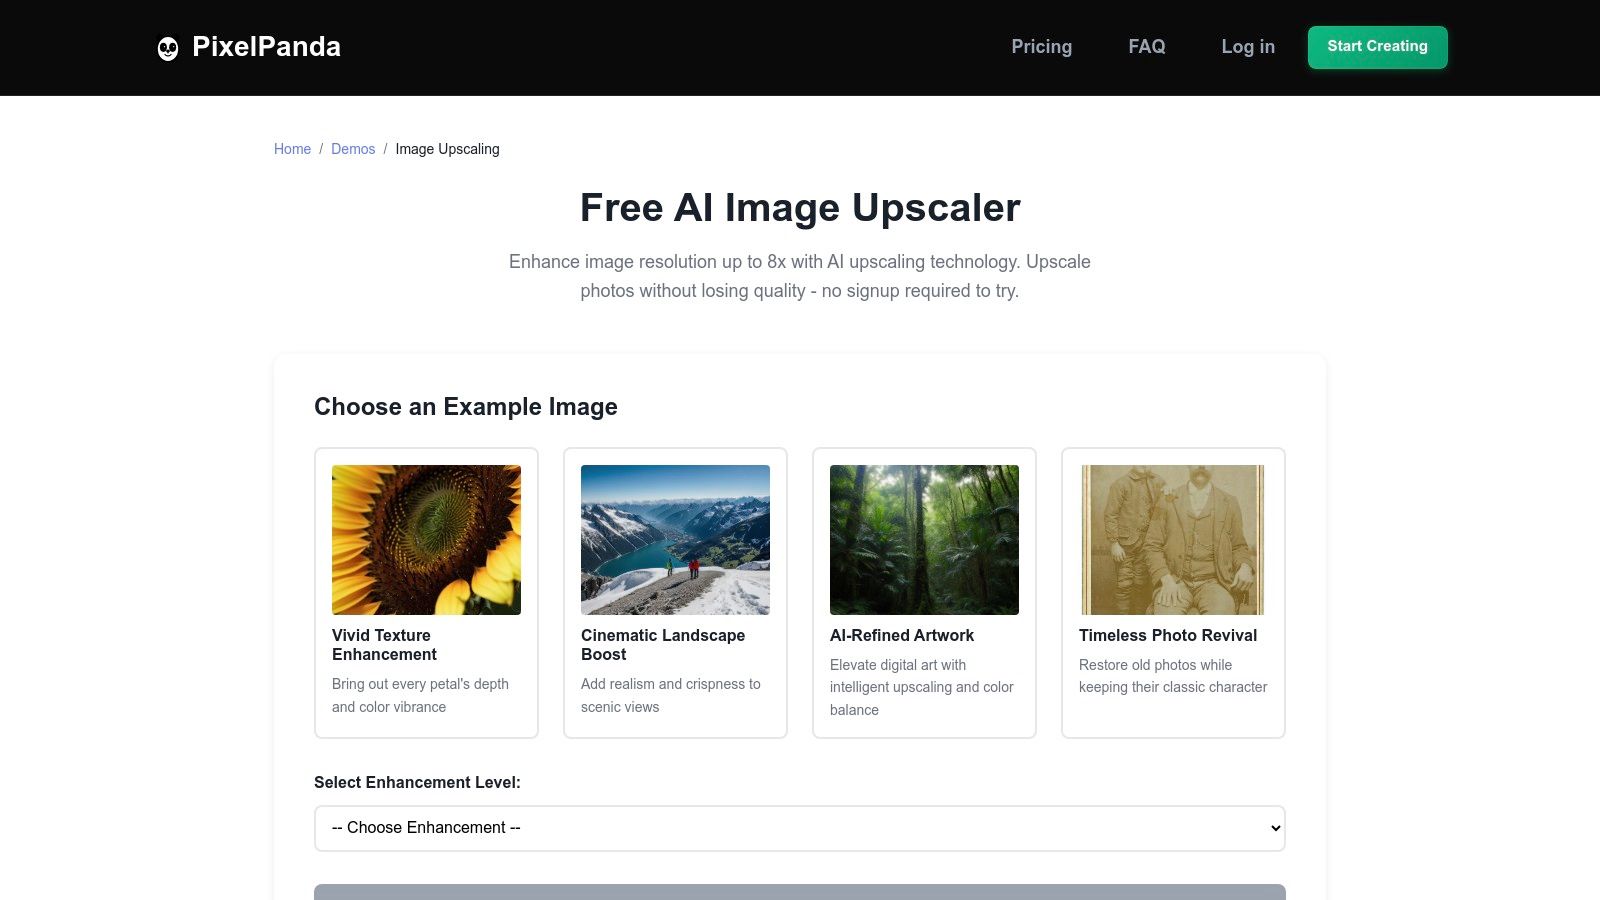
Task: Go to the FAQ section
Action: 1146,46
